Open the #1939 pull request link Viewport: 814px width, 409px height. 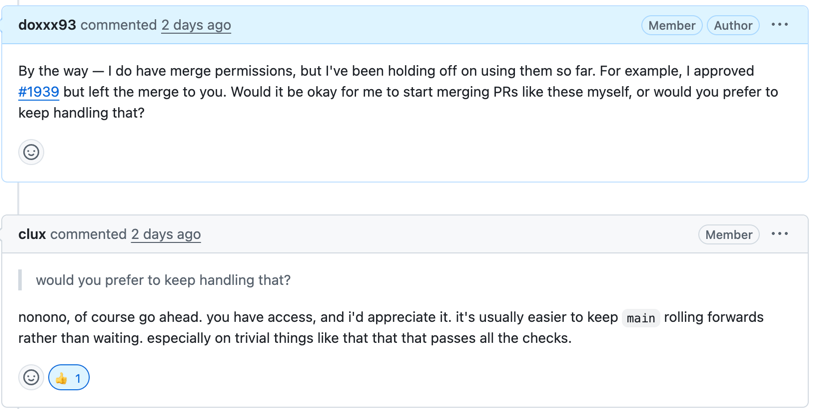tap(38, 92)
